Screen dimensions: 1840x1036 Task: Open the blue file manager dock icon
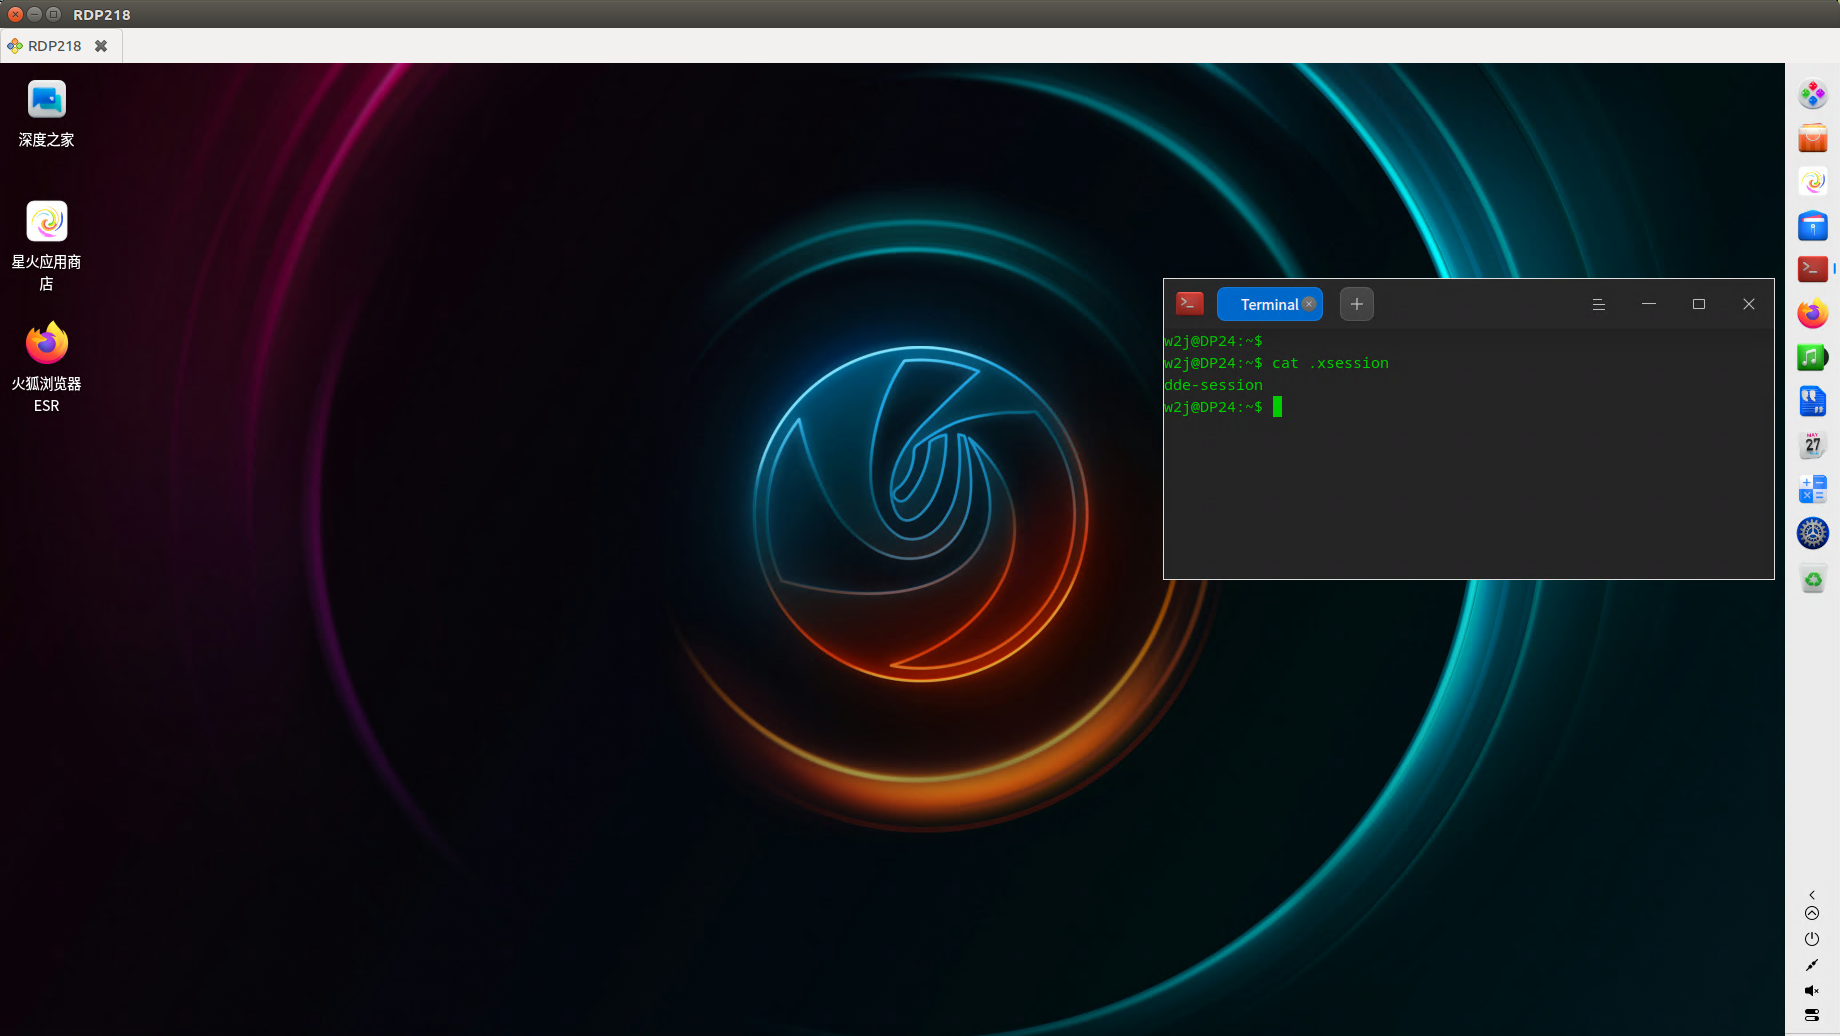pyautogui.click(x=1812, y=225)
